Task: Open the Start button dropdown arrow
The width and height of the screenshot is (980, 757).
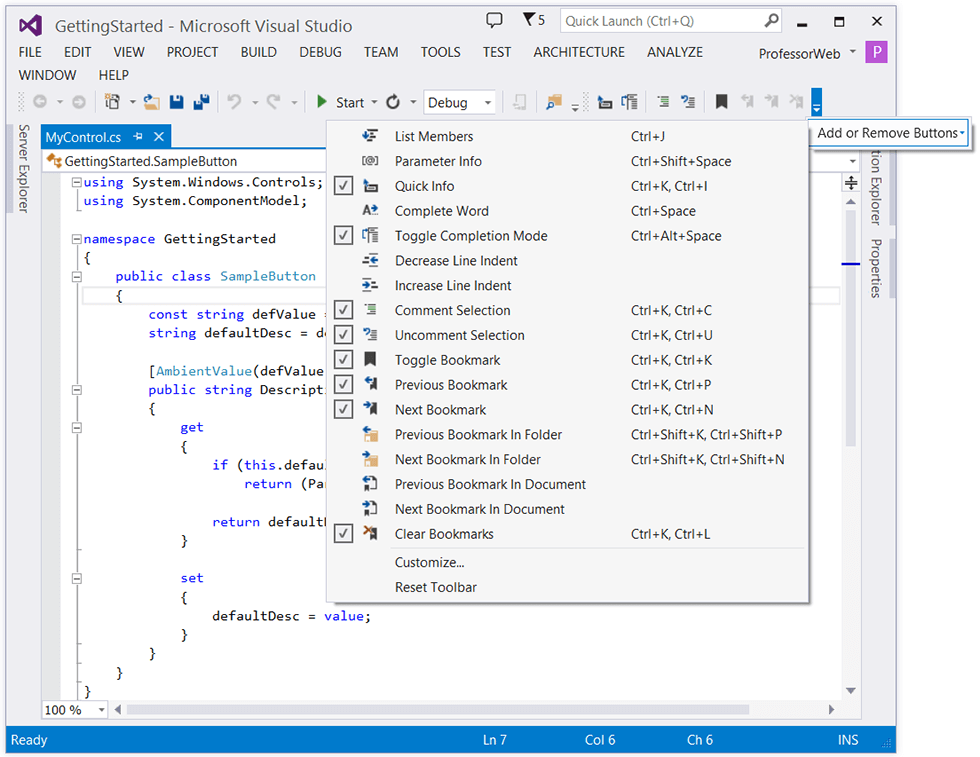Action: point(374,102)
